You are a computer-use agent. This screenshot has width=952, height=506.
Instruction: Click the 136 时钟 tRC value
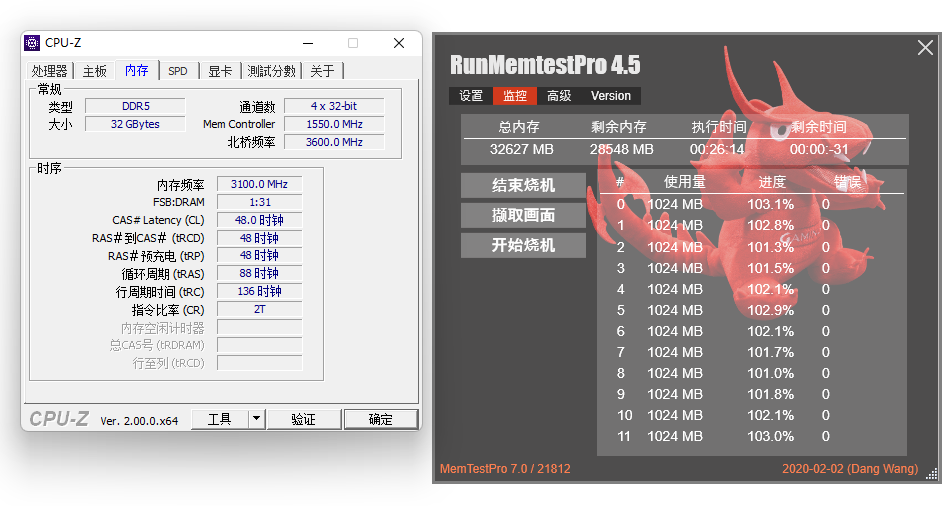pyautogui.click(x=259, y=292)
